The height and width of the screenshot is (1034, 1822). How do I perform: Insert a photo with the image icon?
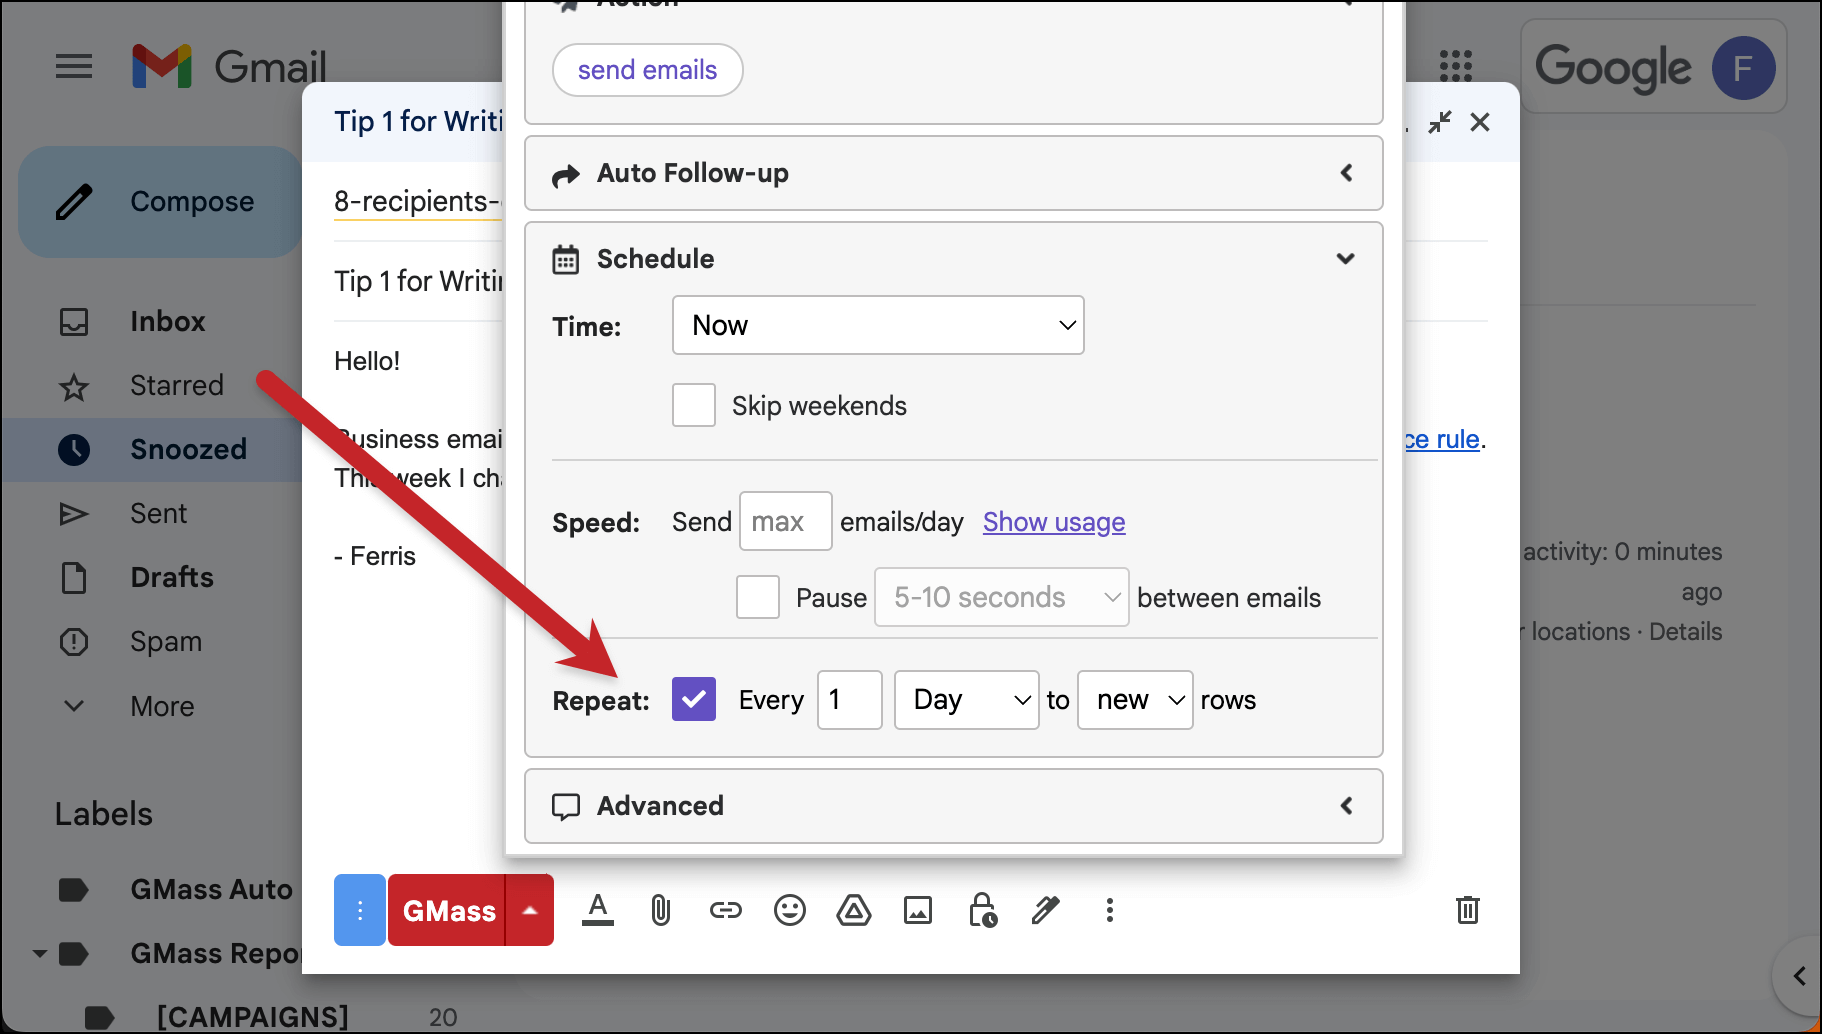click(x=918, y=910)
